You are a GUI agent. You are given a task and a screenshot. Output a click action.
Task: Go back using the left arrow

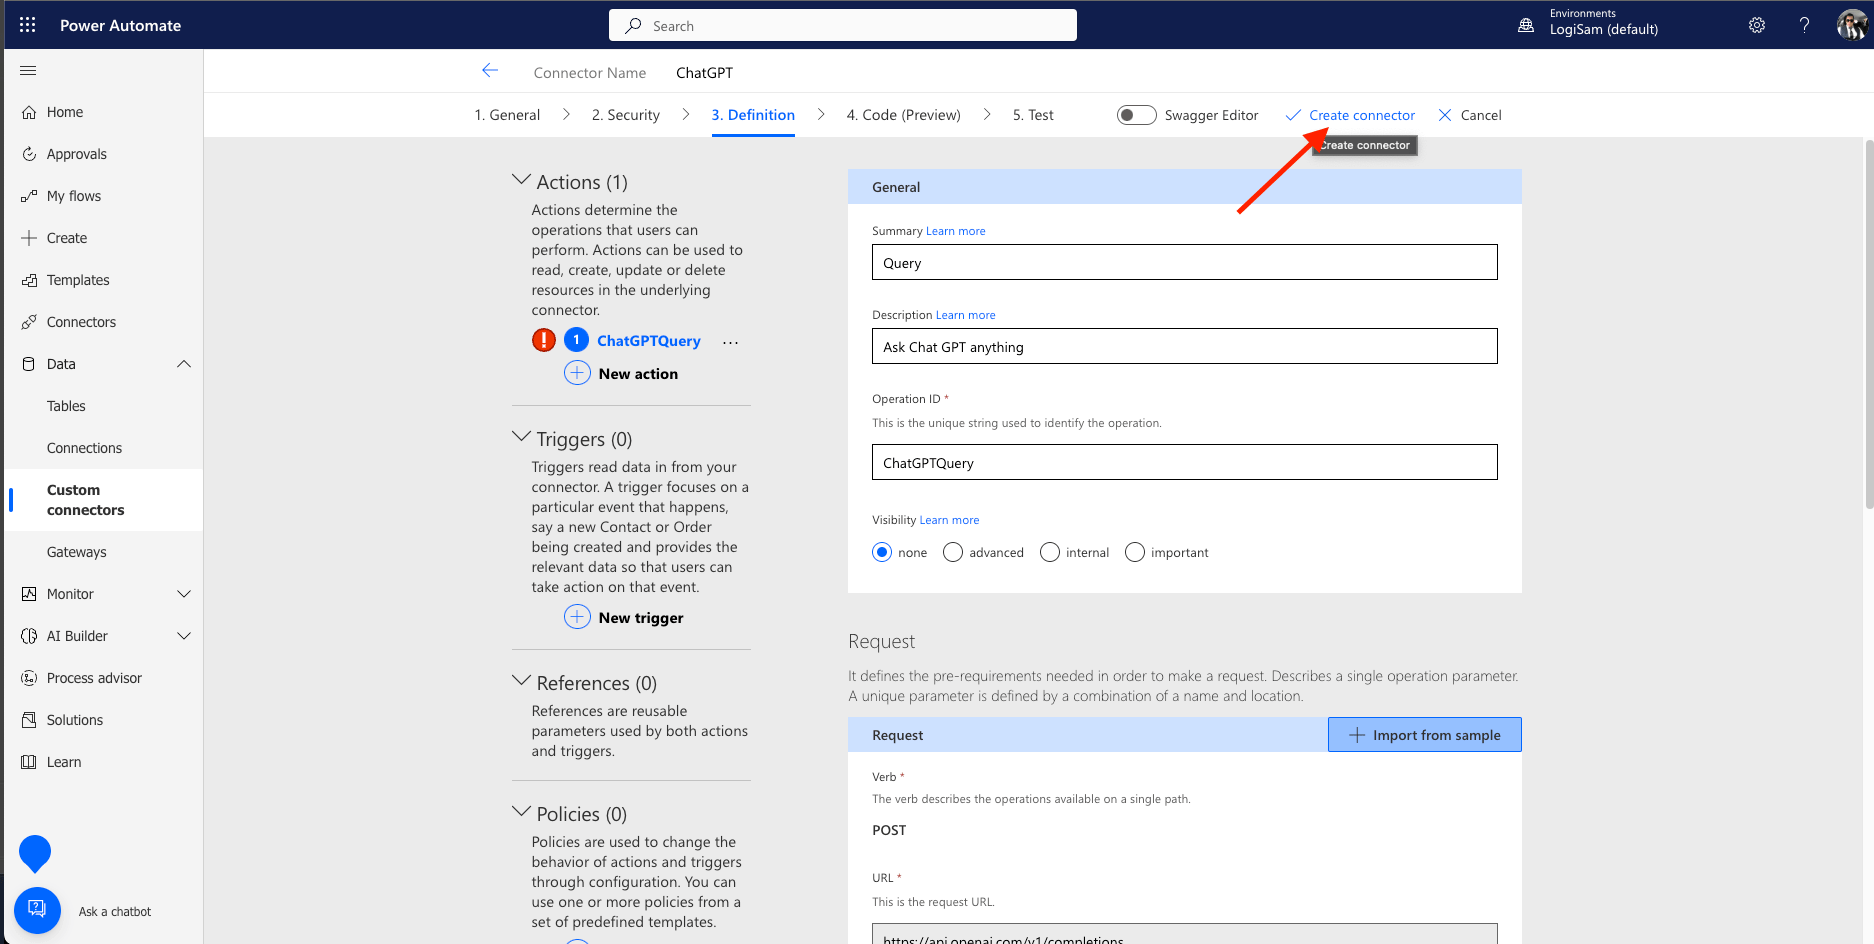(490, 70)
